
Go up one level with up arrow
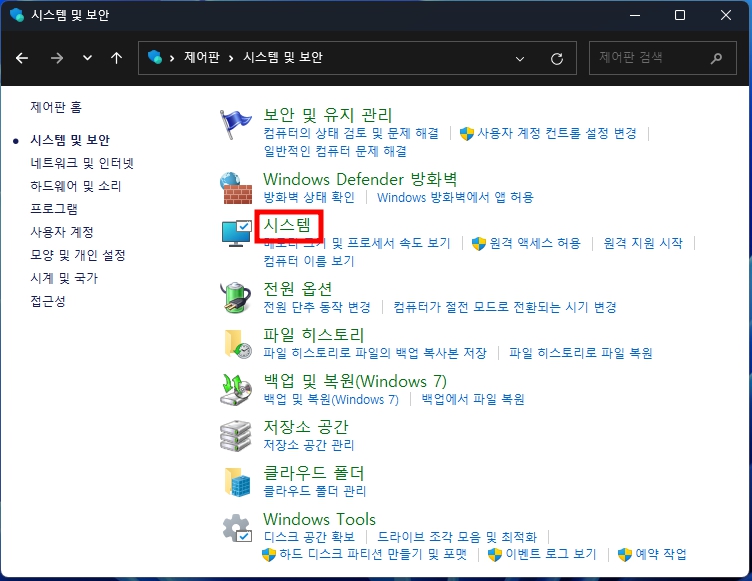(x=116, y=58)
